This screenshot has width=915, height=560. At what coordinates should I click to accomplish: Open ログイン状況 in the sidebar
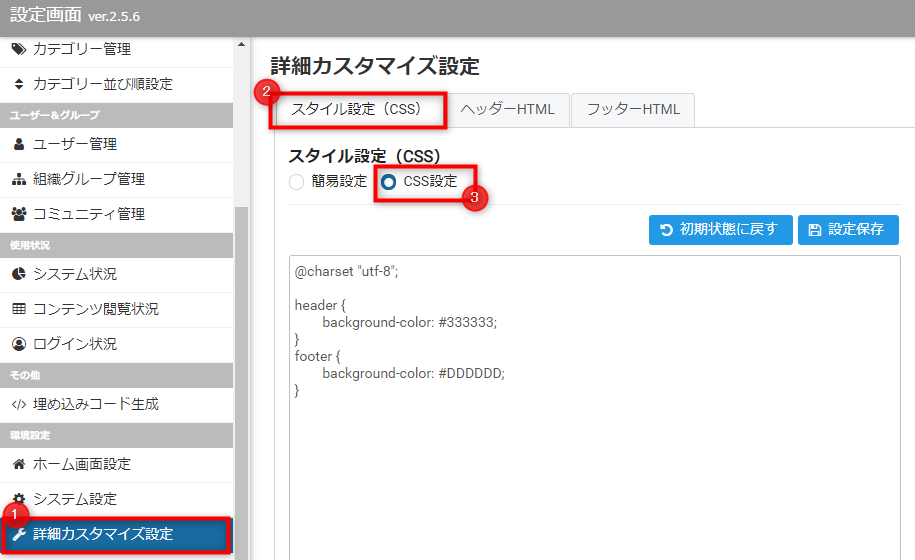click(75, 344)
